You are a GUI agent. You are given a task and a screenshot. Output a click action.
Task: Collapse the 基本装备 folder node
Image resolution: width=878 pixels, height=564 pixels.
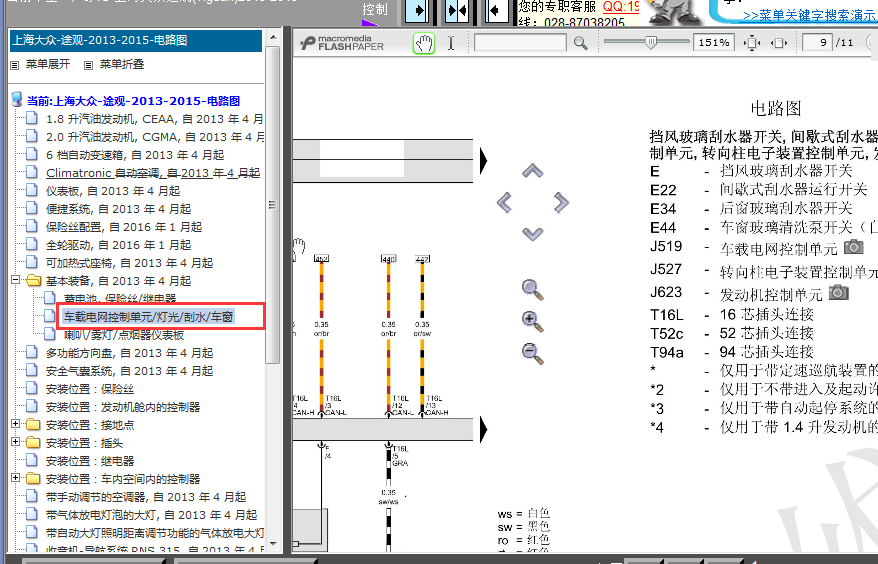click(x=16, y=280)
